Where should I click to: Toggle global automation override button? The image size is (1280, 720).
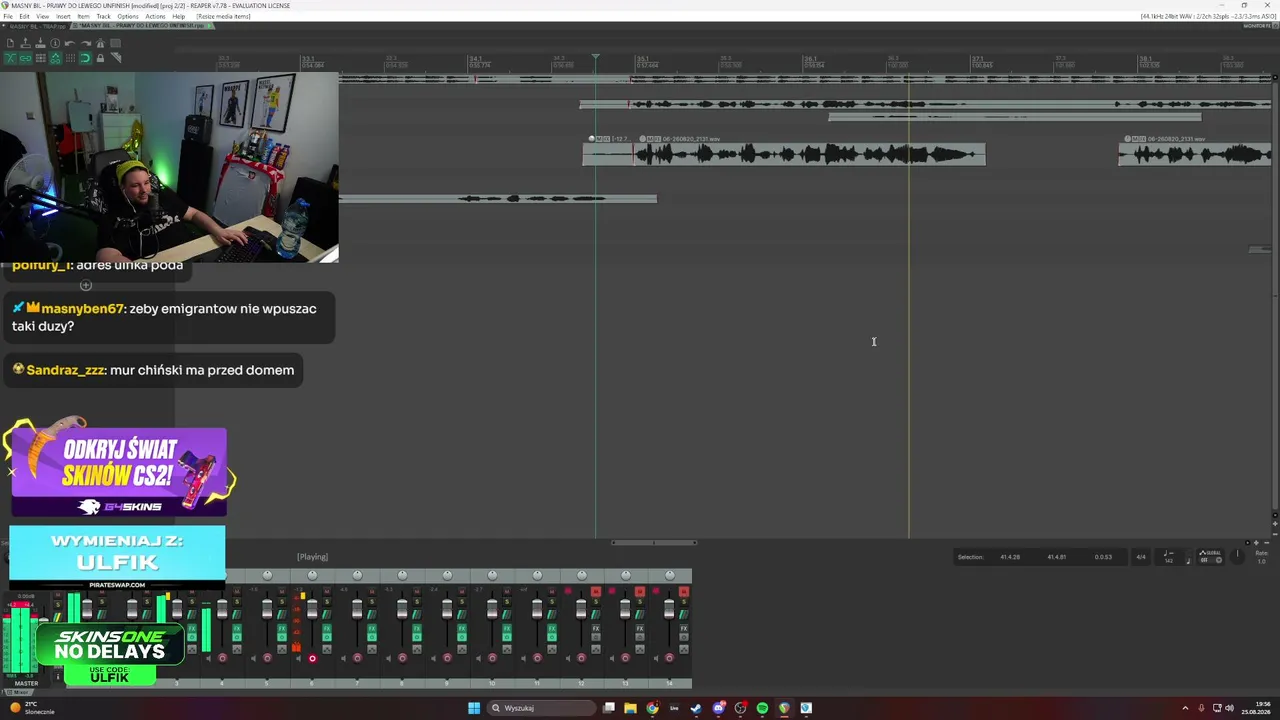(1210, 556)
